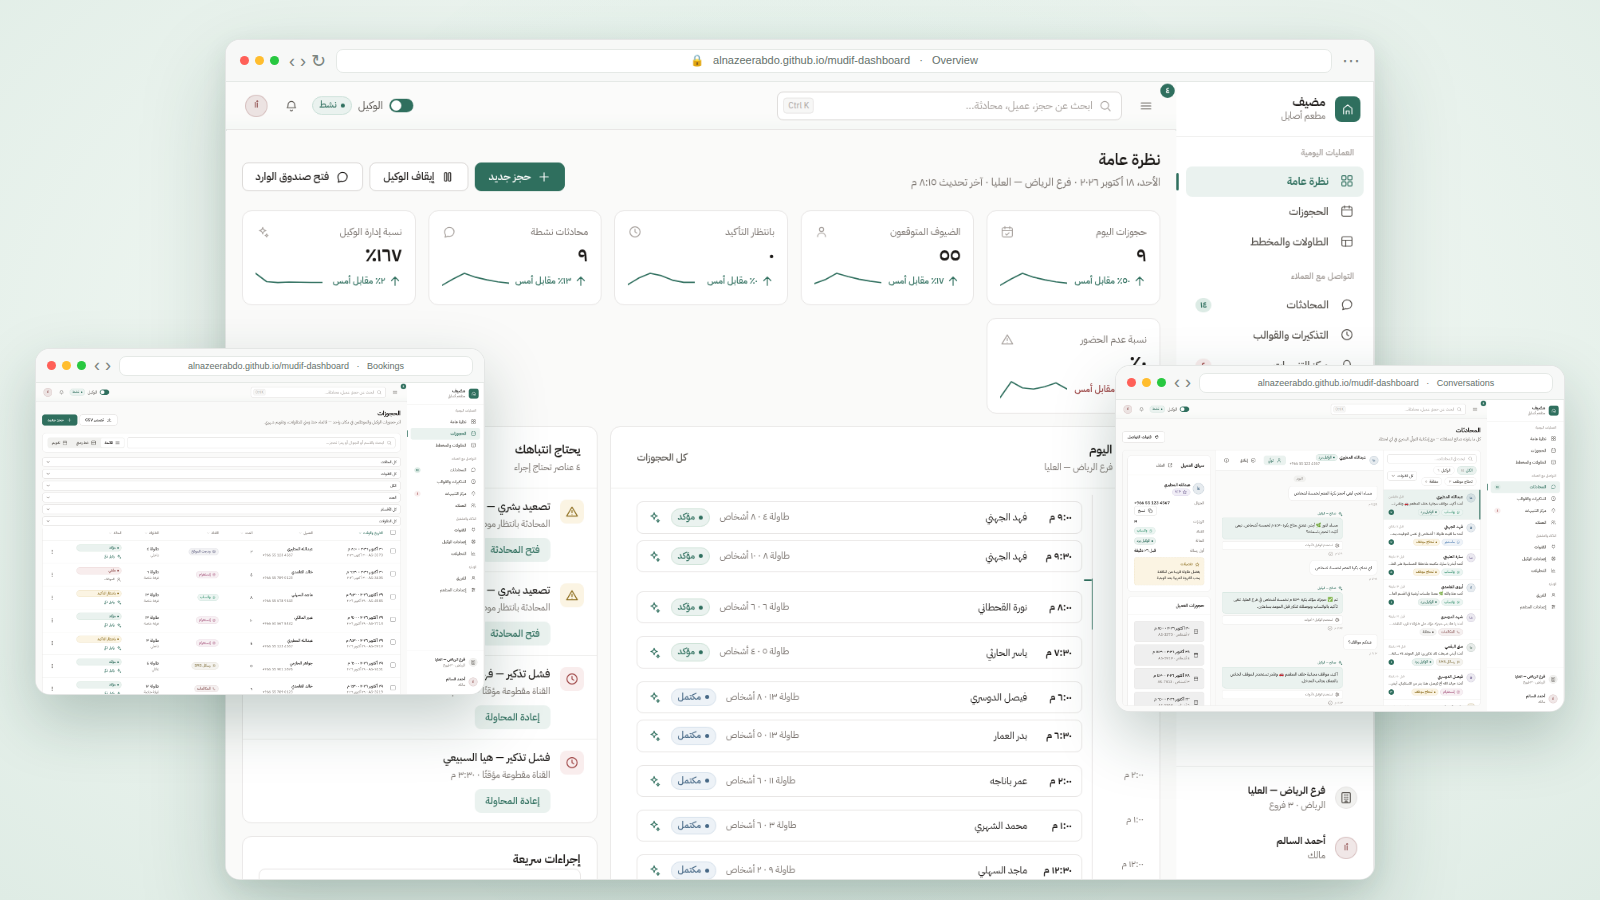This screenshot has height=900, width=1600.
Task: Toggle the الوكيل switch in Bookings window
Action: click(x=105, y=392)
